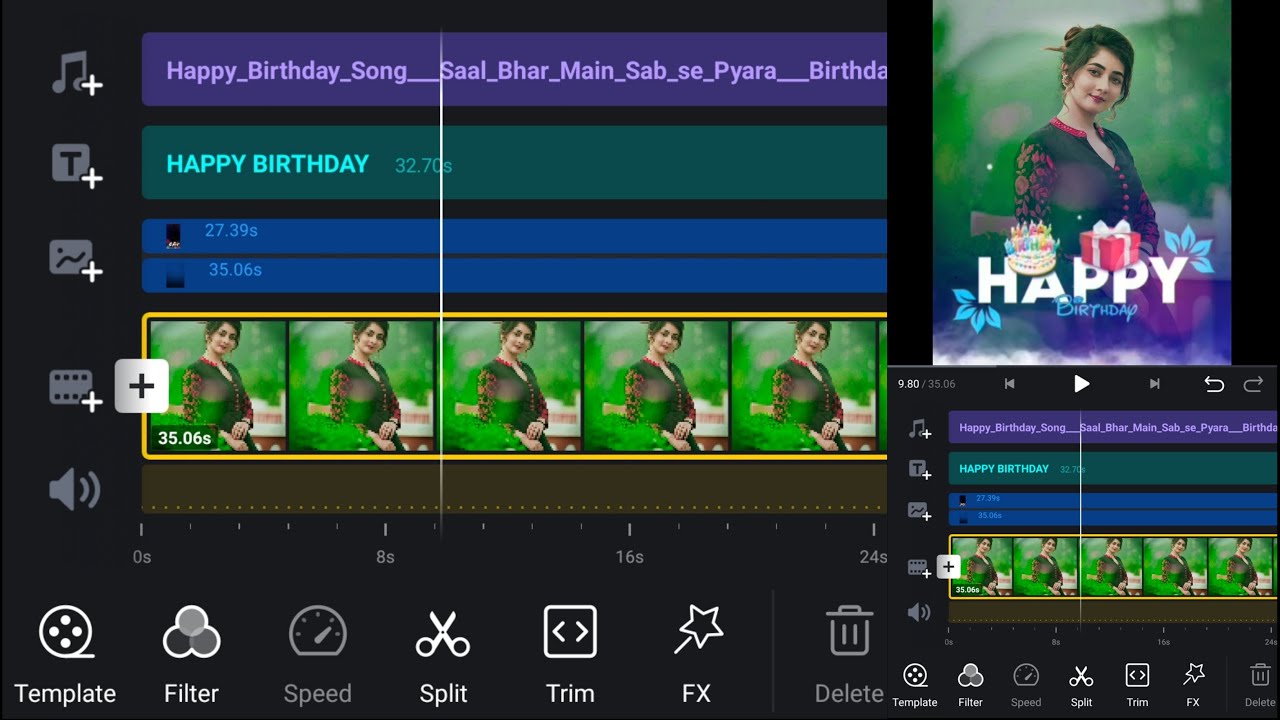Click the large dotted original audio track
Screen dimensions: 1280x720
point(514,489)
